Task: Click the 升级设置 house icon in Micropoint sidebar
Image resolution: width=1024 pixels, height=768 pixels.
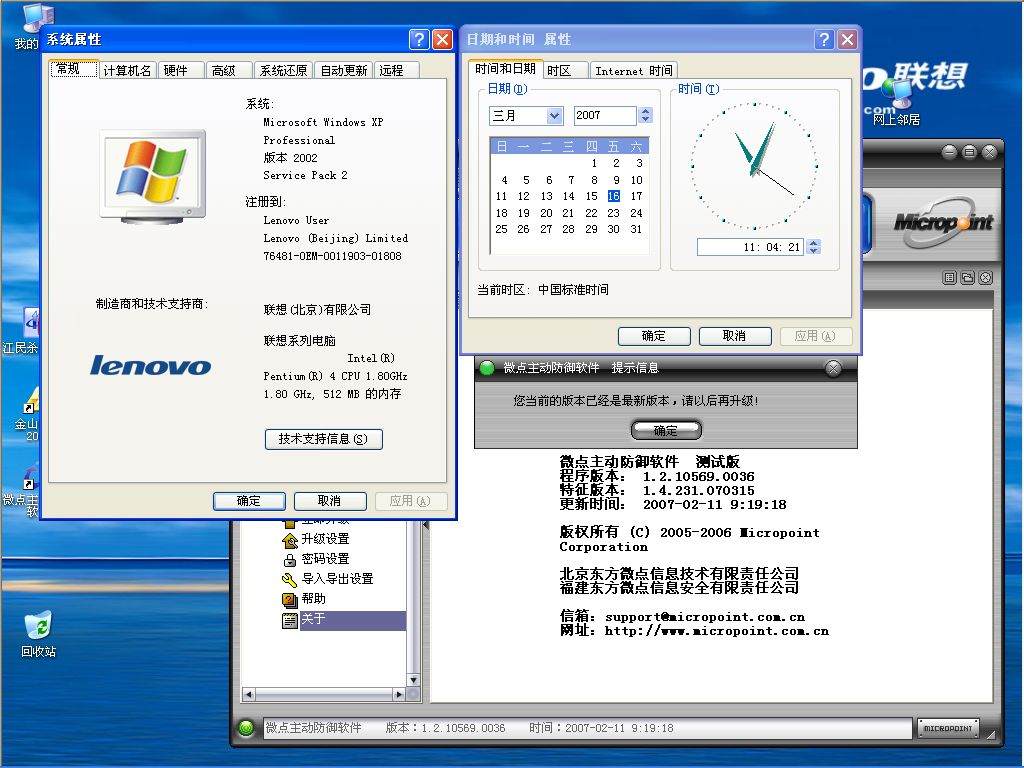Action: (290, 539)
